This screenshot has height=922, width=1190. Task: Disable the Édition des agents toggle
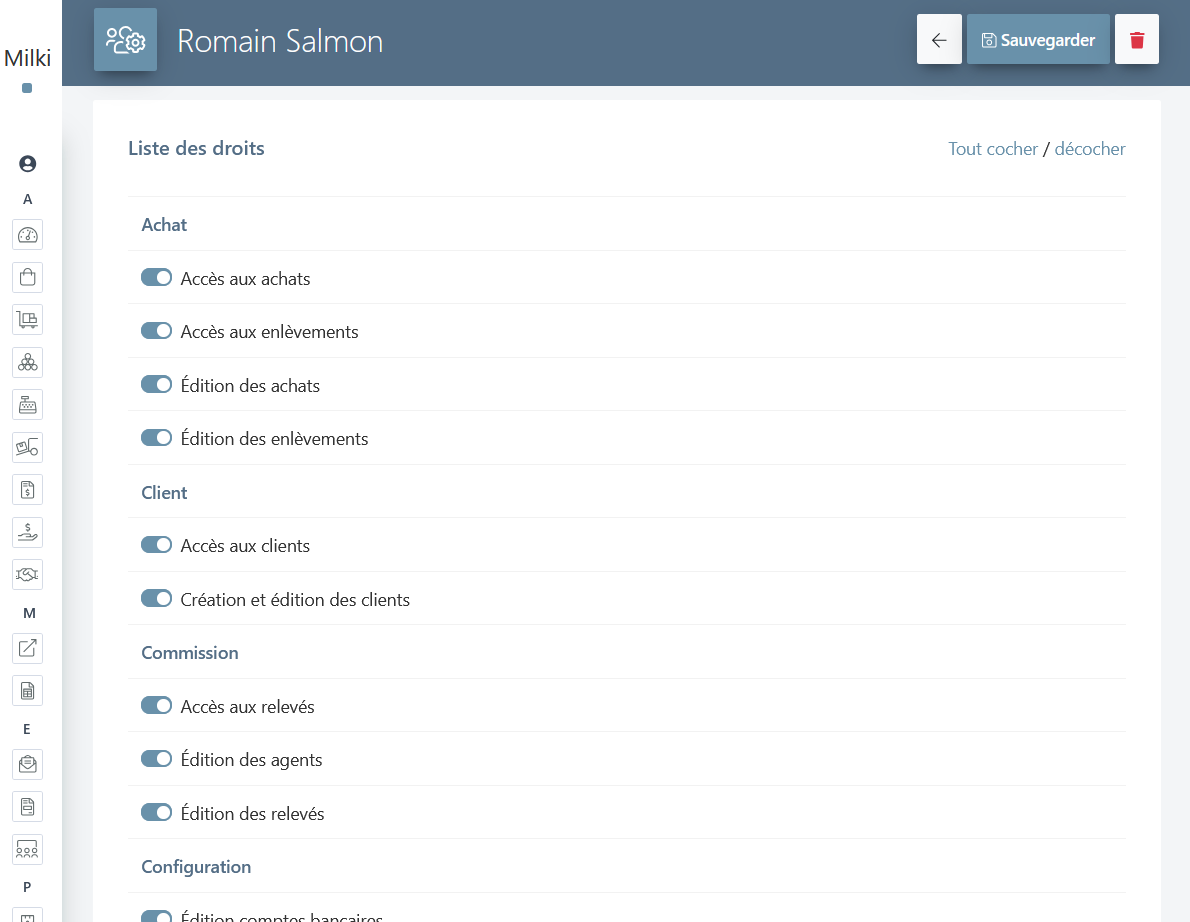[156, 759]
